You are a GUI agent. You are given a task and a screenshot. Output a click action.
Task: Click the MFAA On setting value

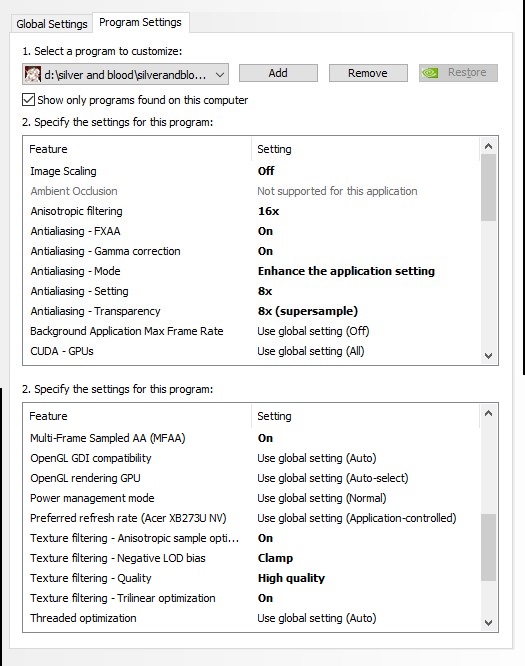(x=265, y=438)
